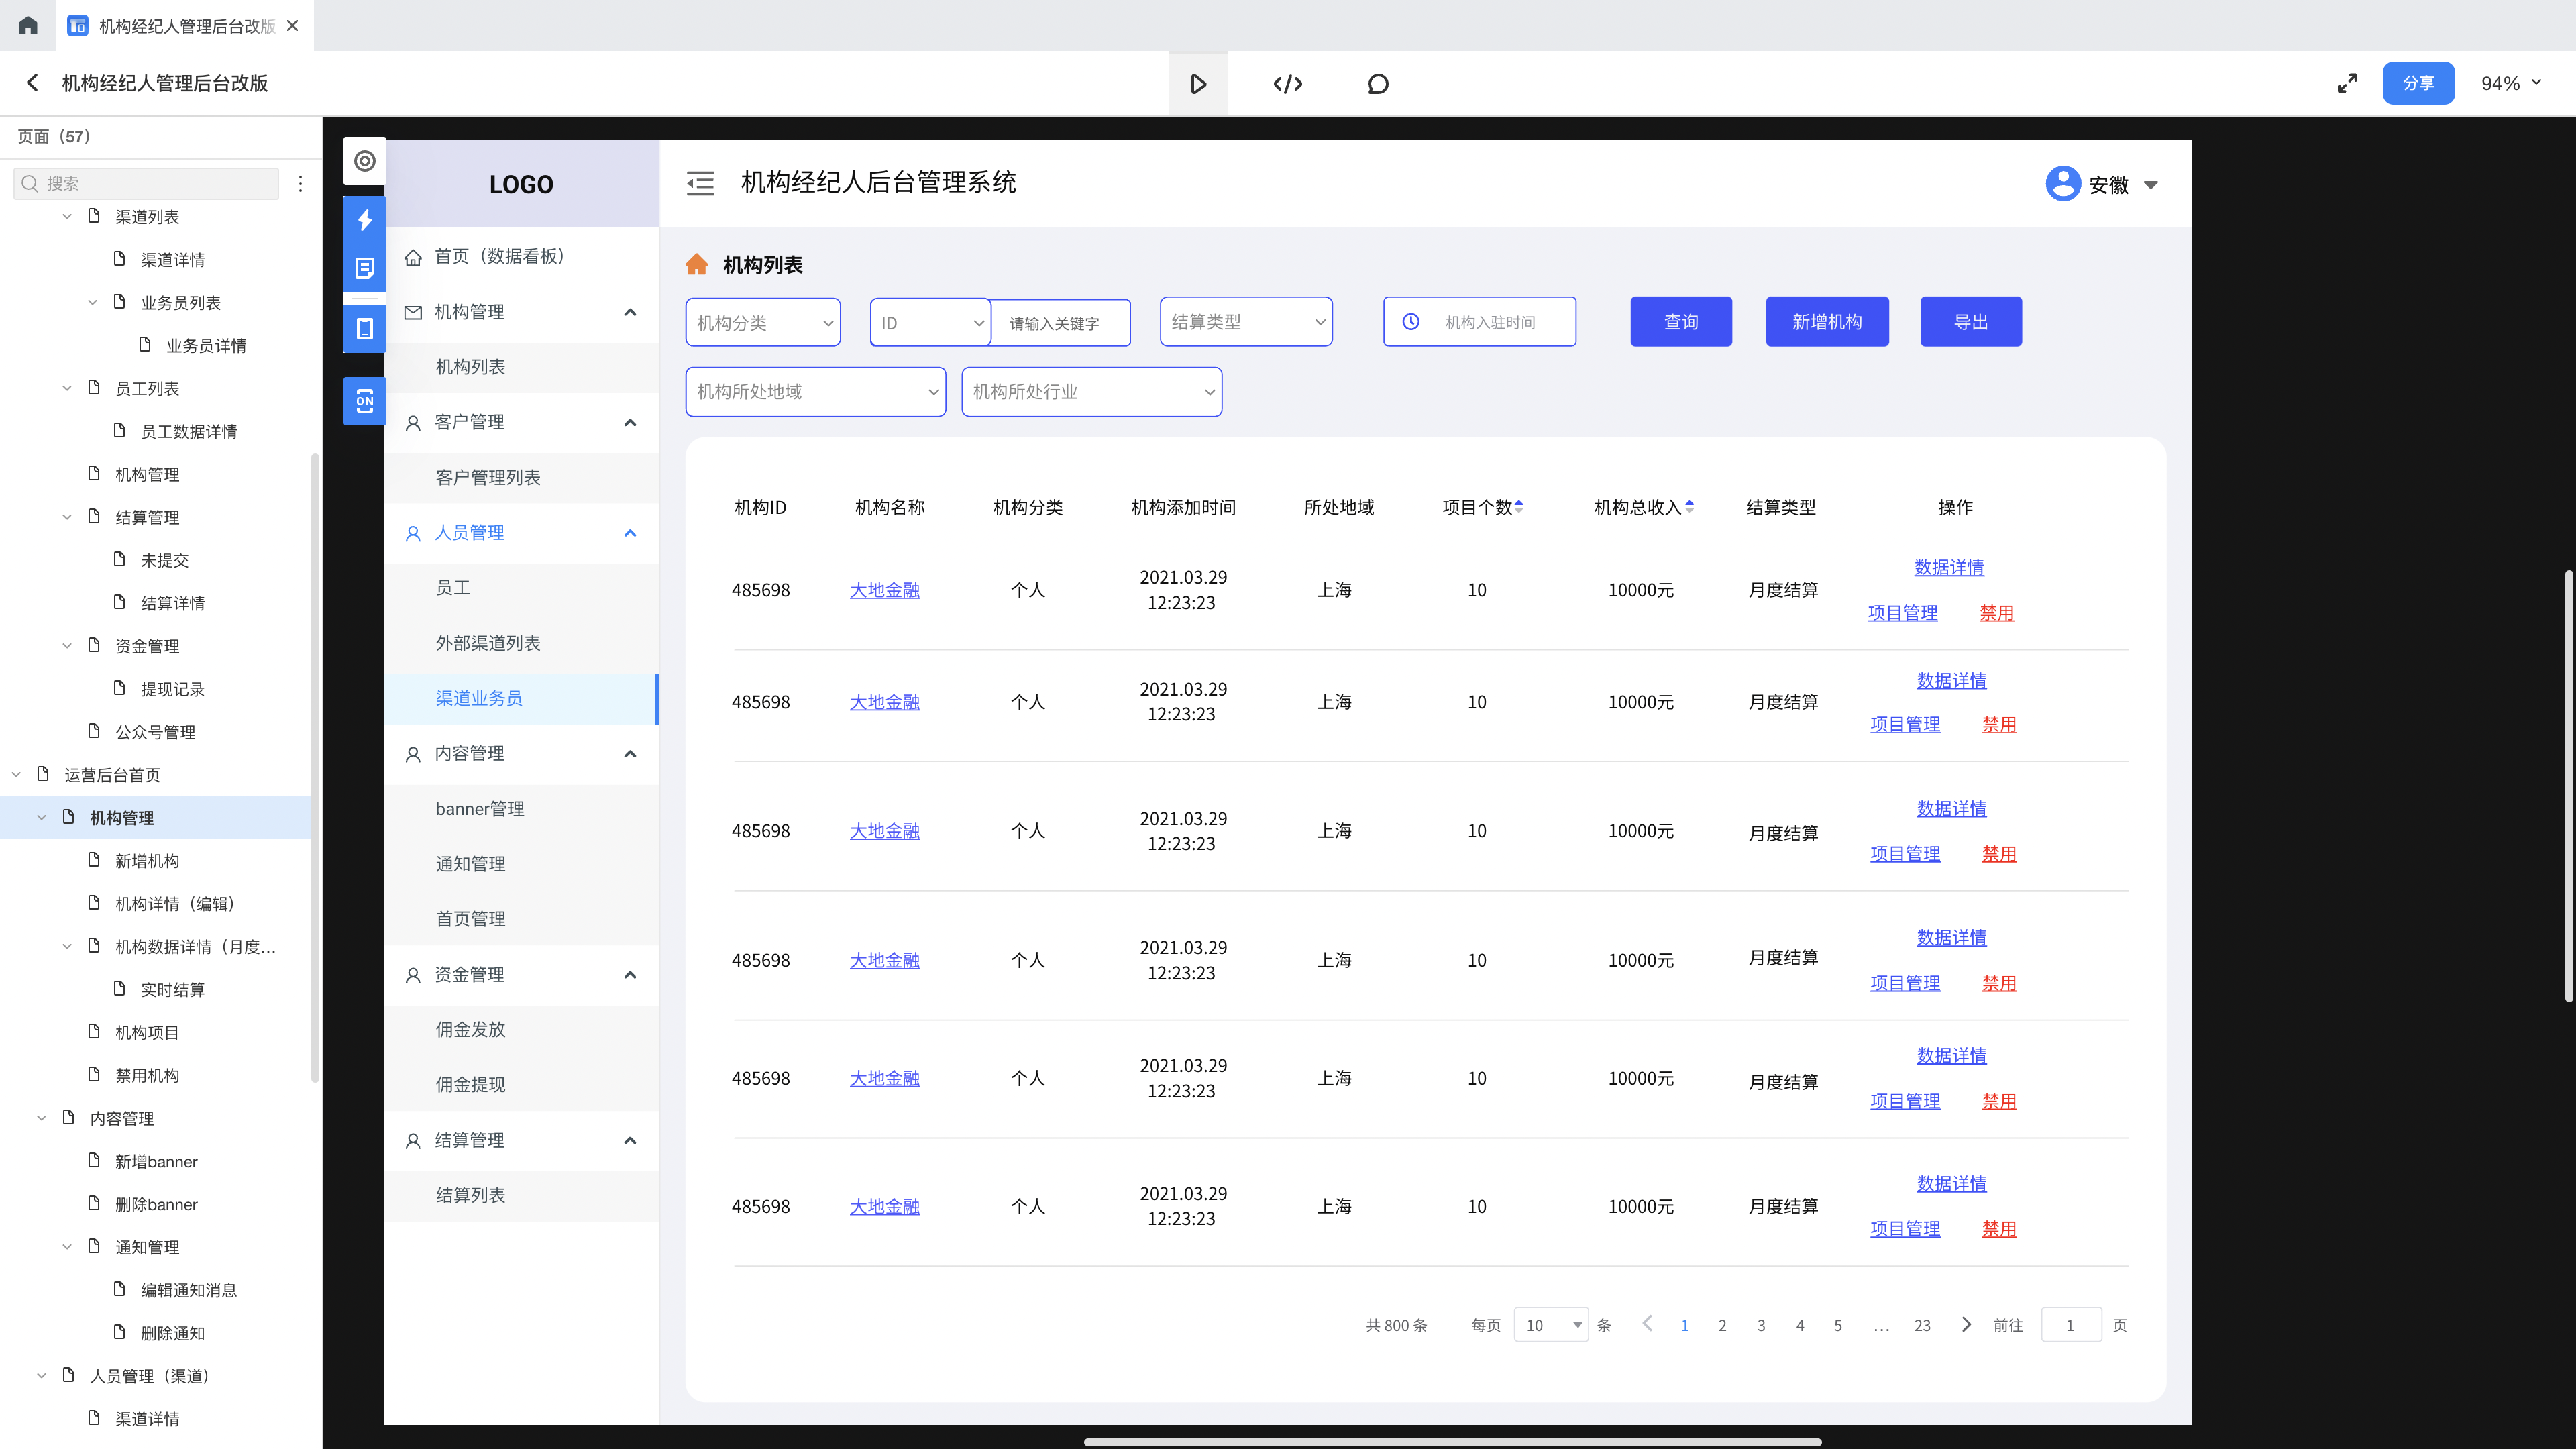Viewport: 2576px width, 1449px height.
Task: Open page list more options menu
Action: click(x=300, y=184)
